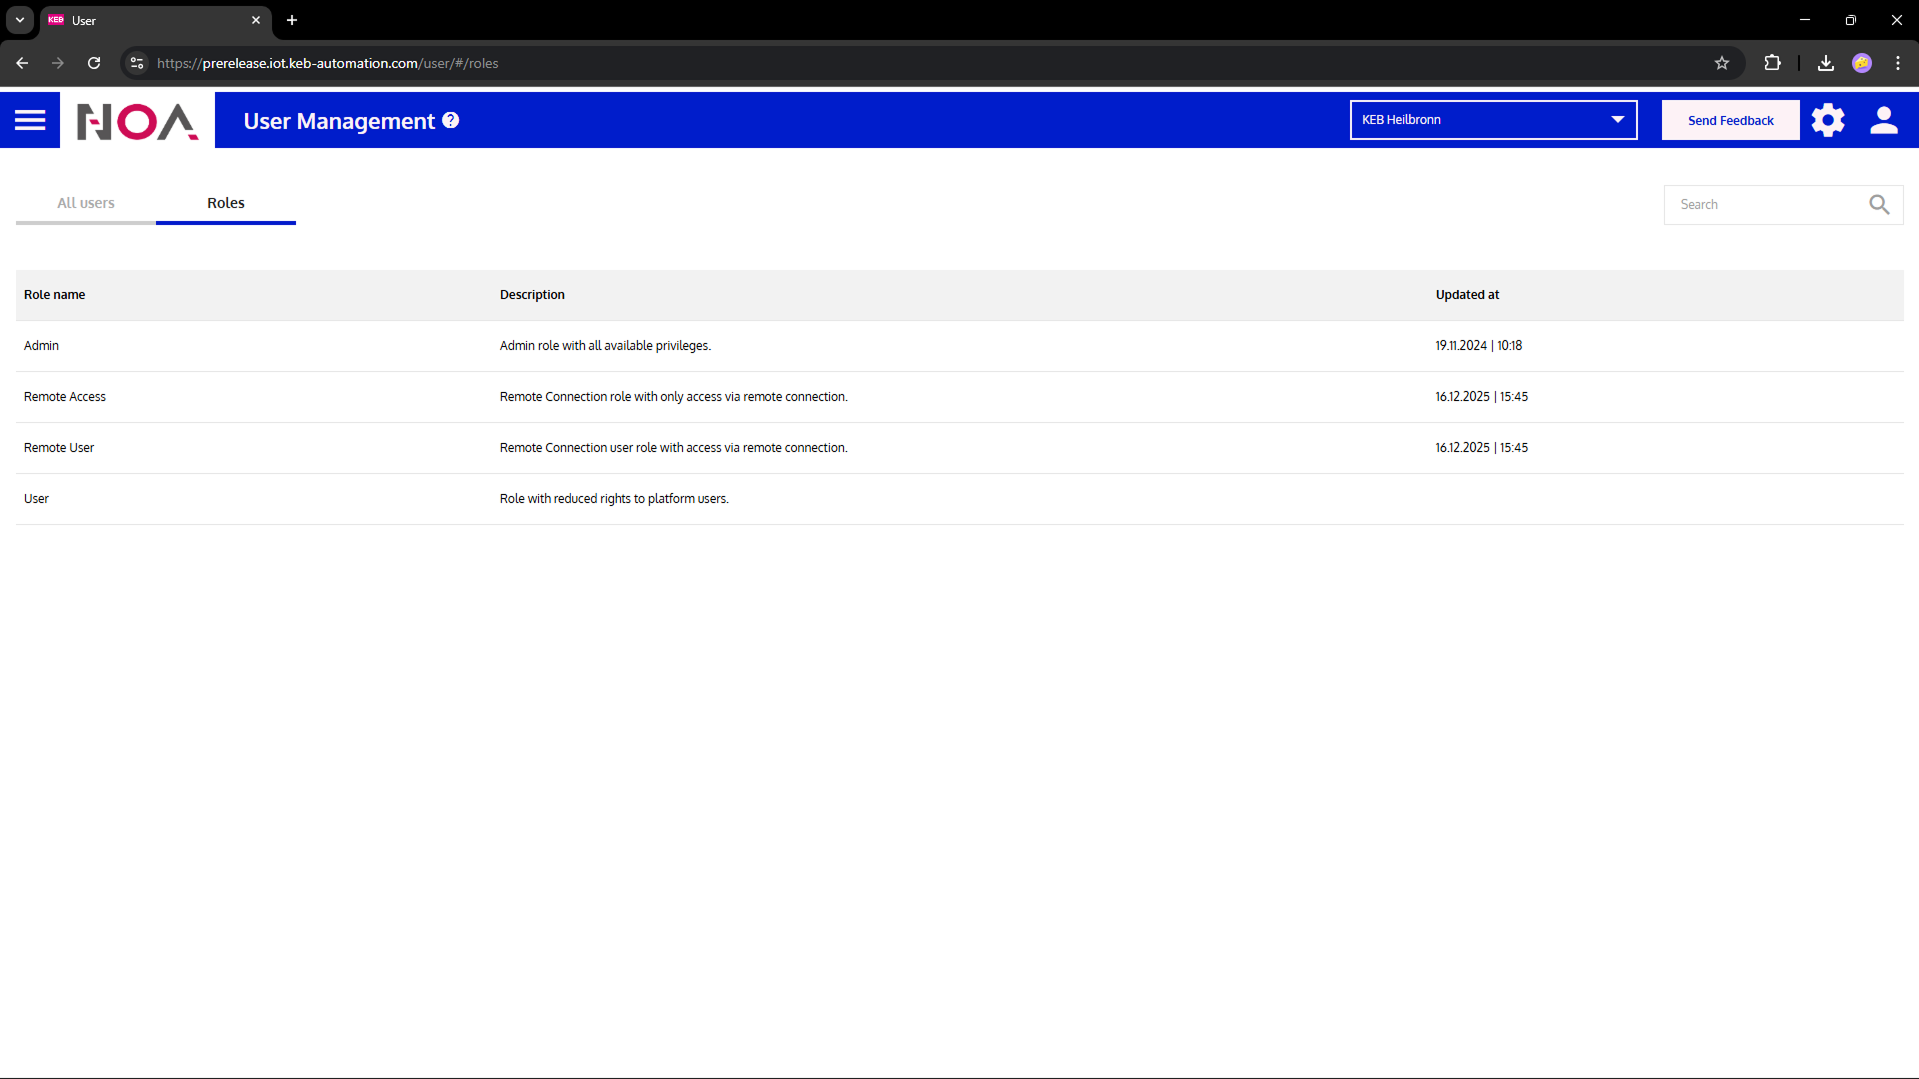Bookmark this page with the star icon
1919x1079 pixels.
(x=1721, y=63)
